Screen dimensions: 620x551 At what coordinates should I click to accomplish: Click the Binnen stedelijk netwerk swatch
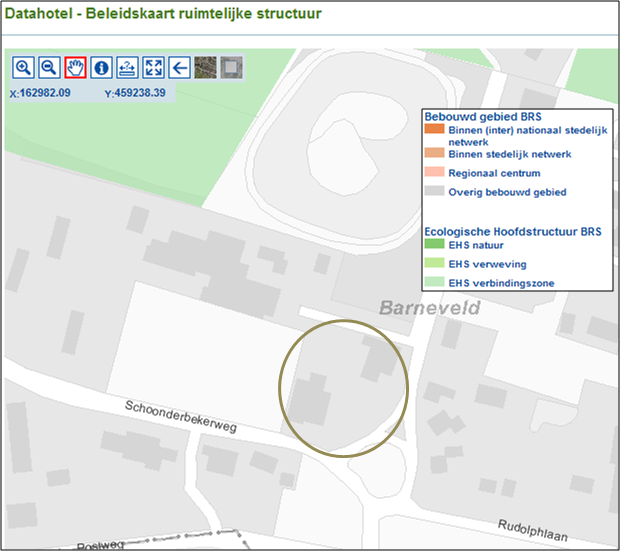434,153
